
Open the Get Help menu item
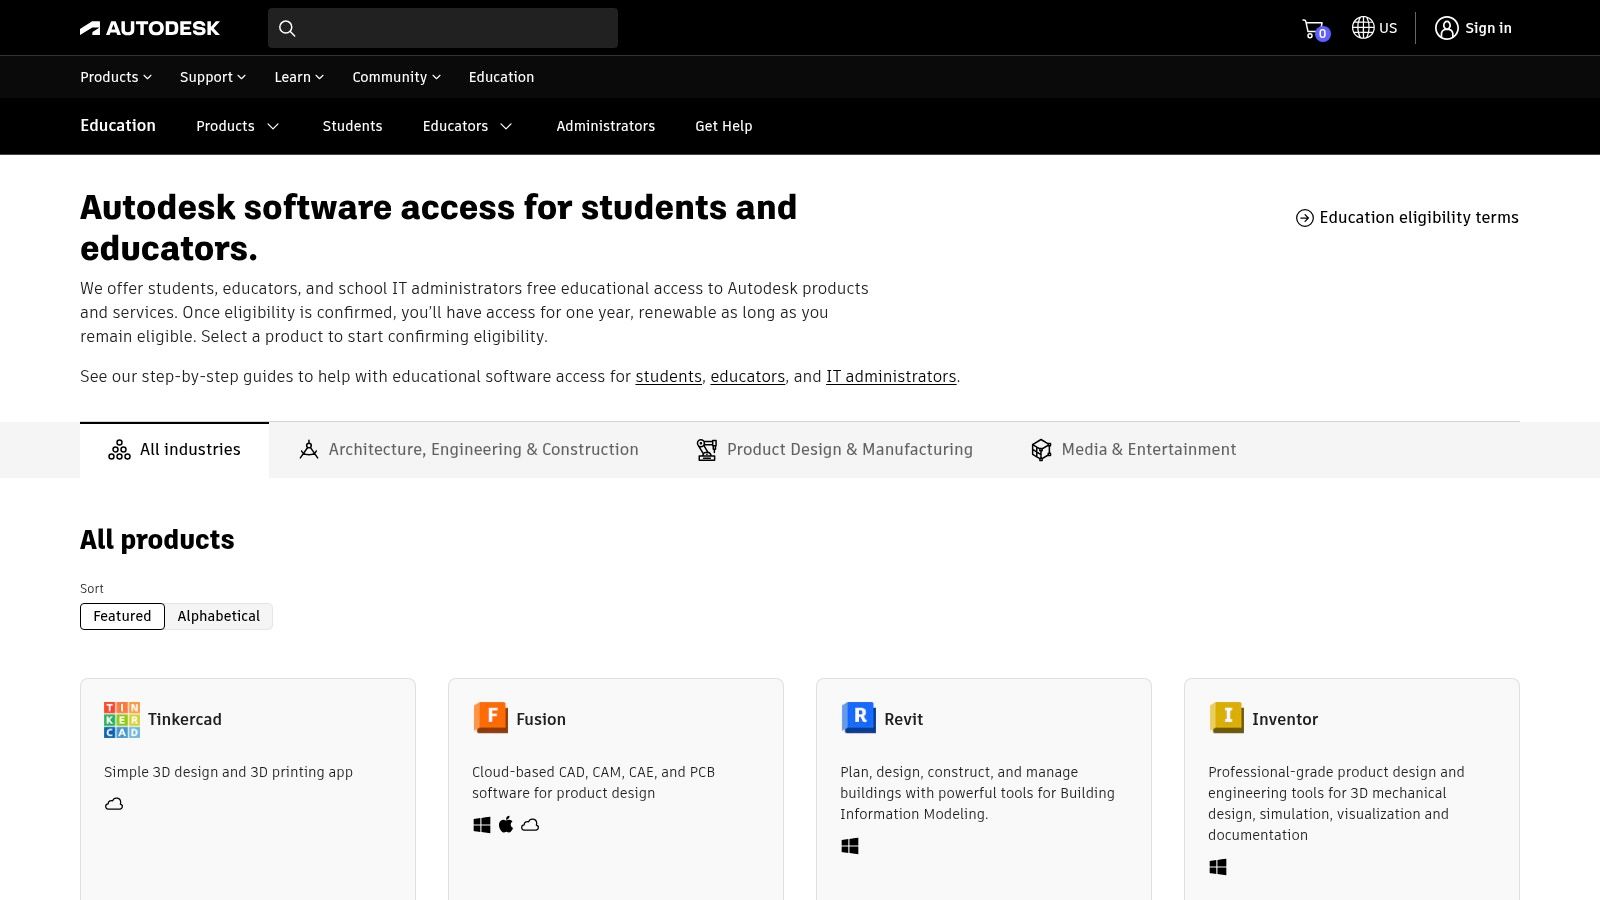tap(724, 126)
